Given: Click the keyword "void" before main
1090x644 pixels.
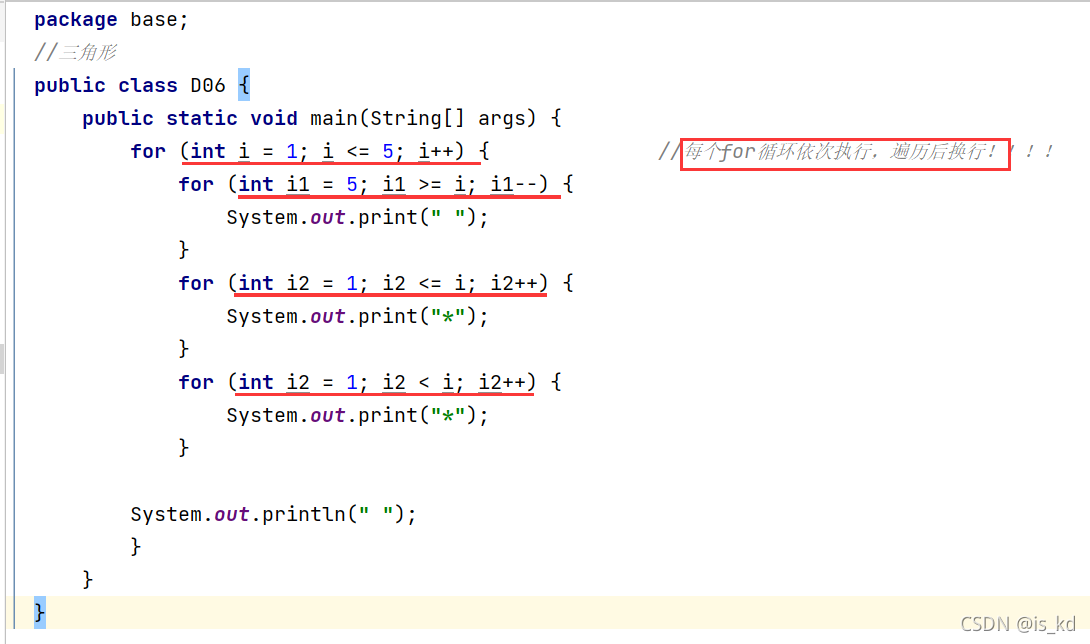Looking at the screenshot, I should (274, 118).
